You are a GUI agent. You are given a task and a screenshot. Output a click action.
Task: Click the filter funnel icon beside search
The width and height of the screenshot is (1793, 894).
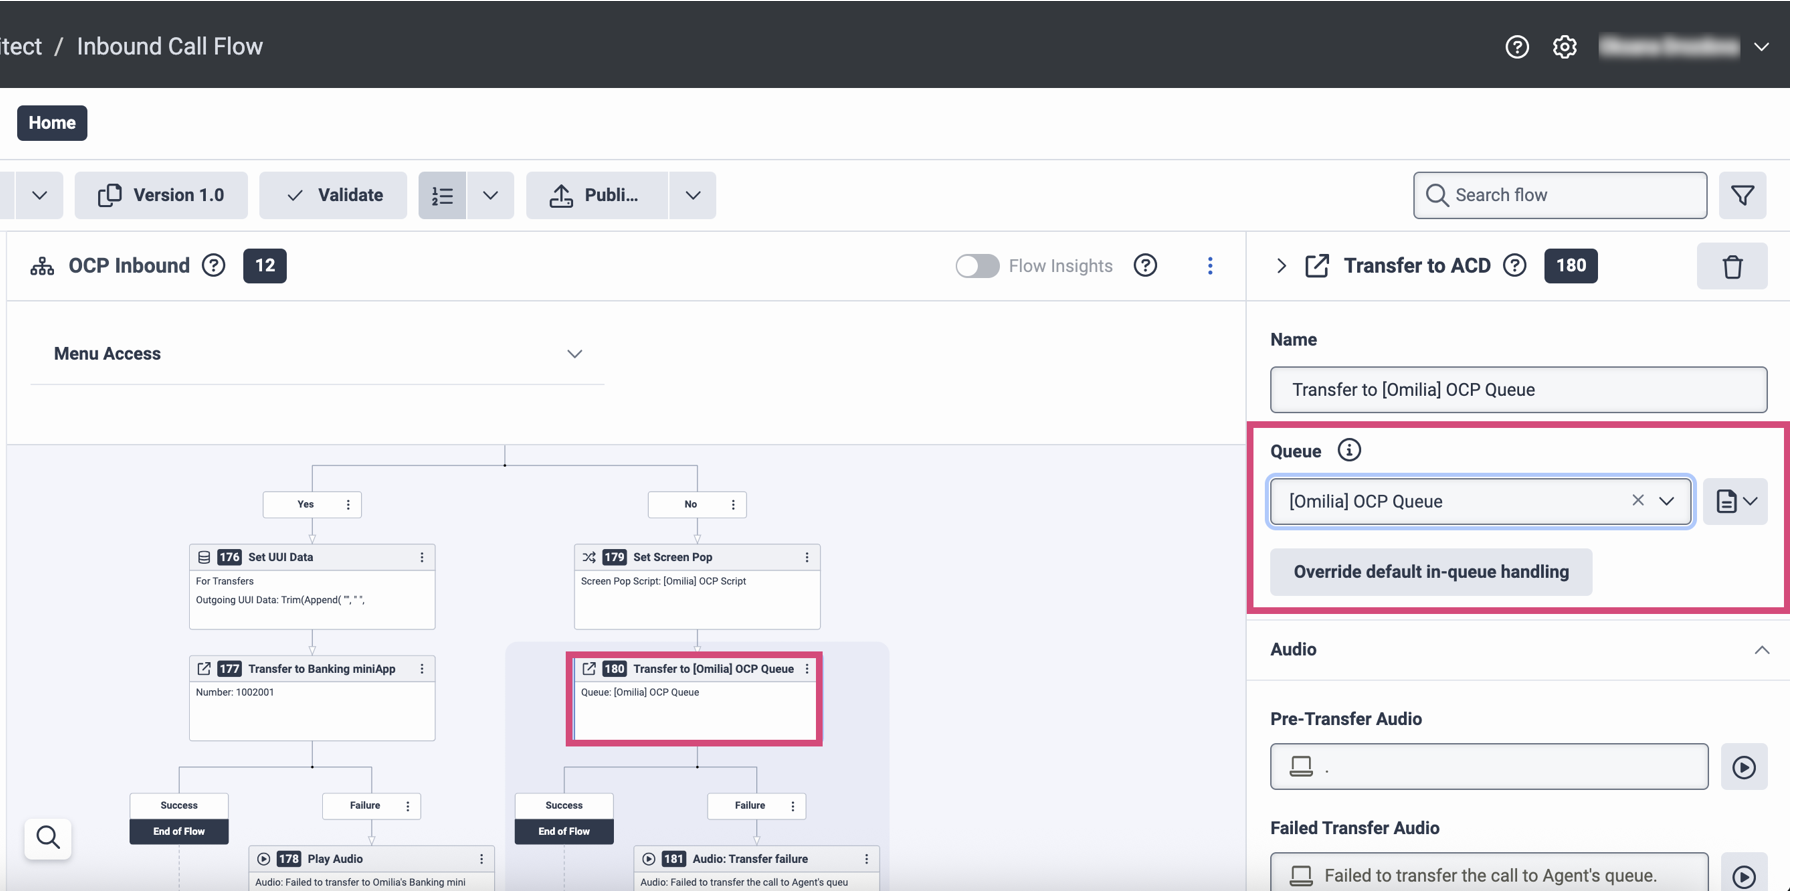pyautogui.click(x=1742, y=195)
